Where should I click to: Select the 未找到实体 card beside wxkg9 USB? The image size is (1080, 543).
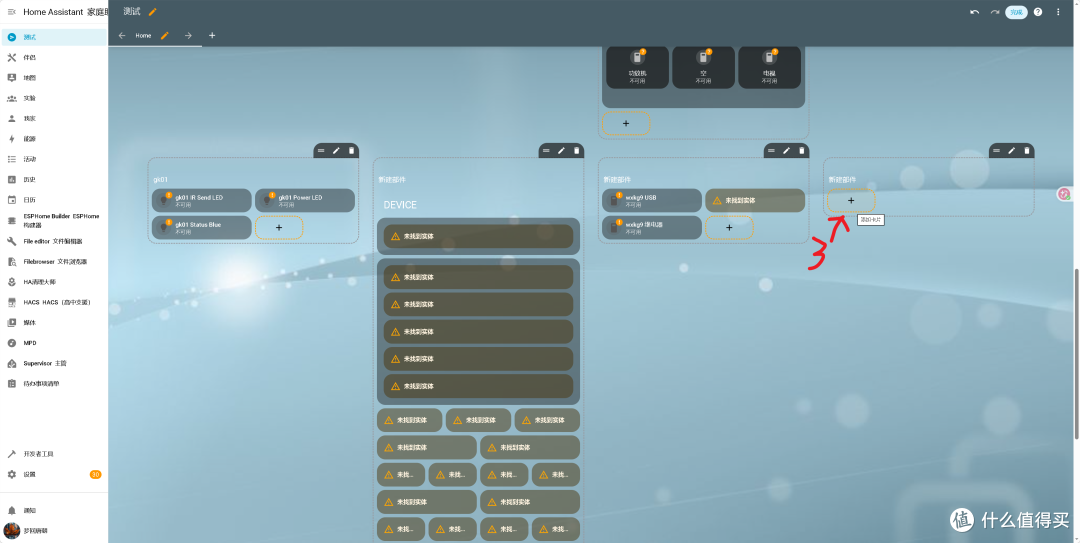coord(755,201)
